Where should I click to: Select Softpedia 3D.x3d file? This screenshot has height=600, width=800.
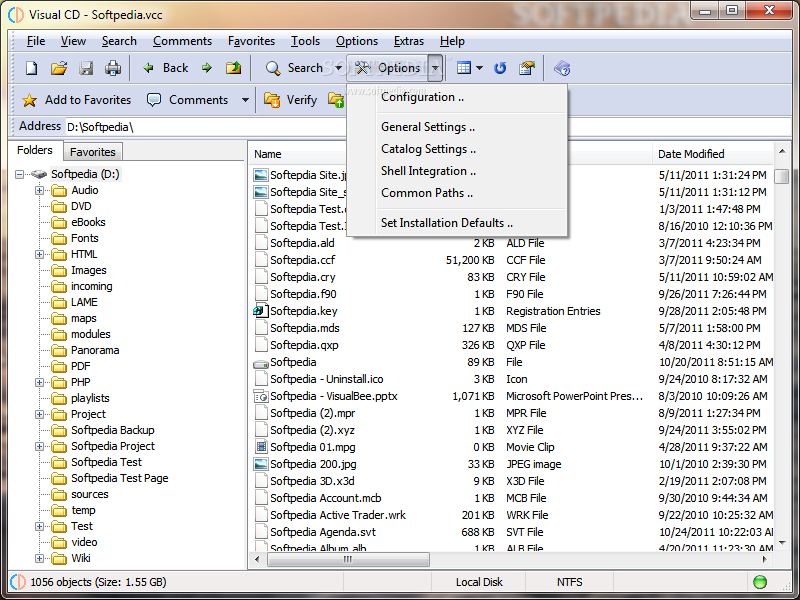click(312, 481)
